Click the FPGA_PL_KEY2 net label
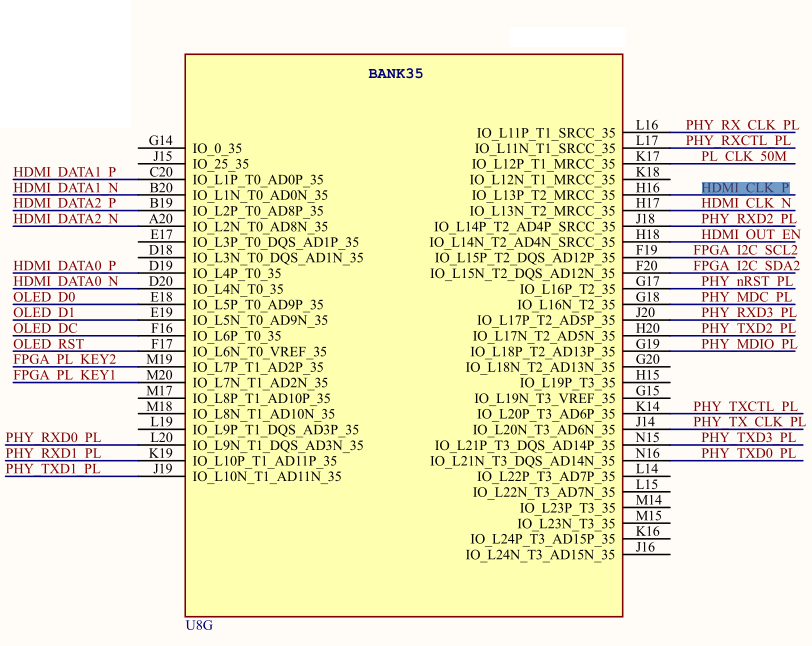 [65, 360]
